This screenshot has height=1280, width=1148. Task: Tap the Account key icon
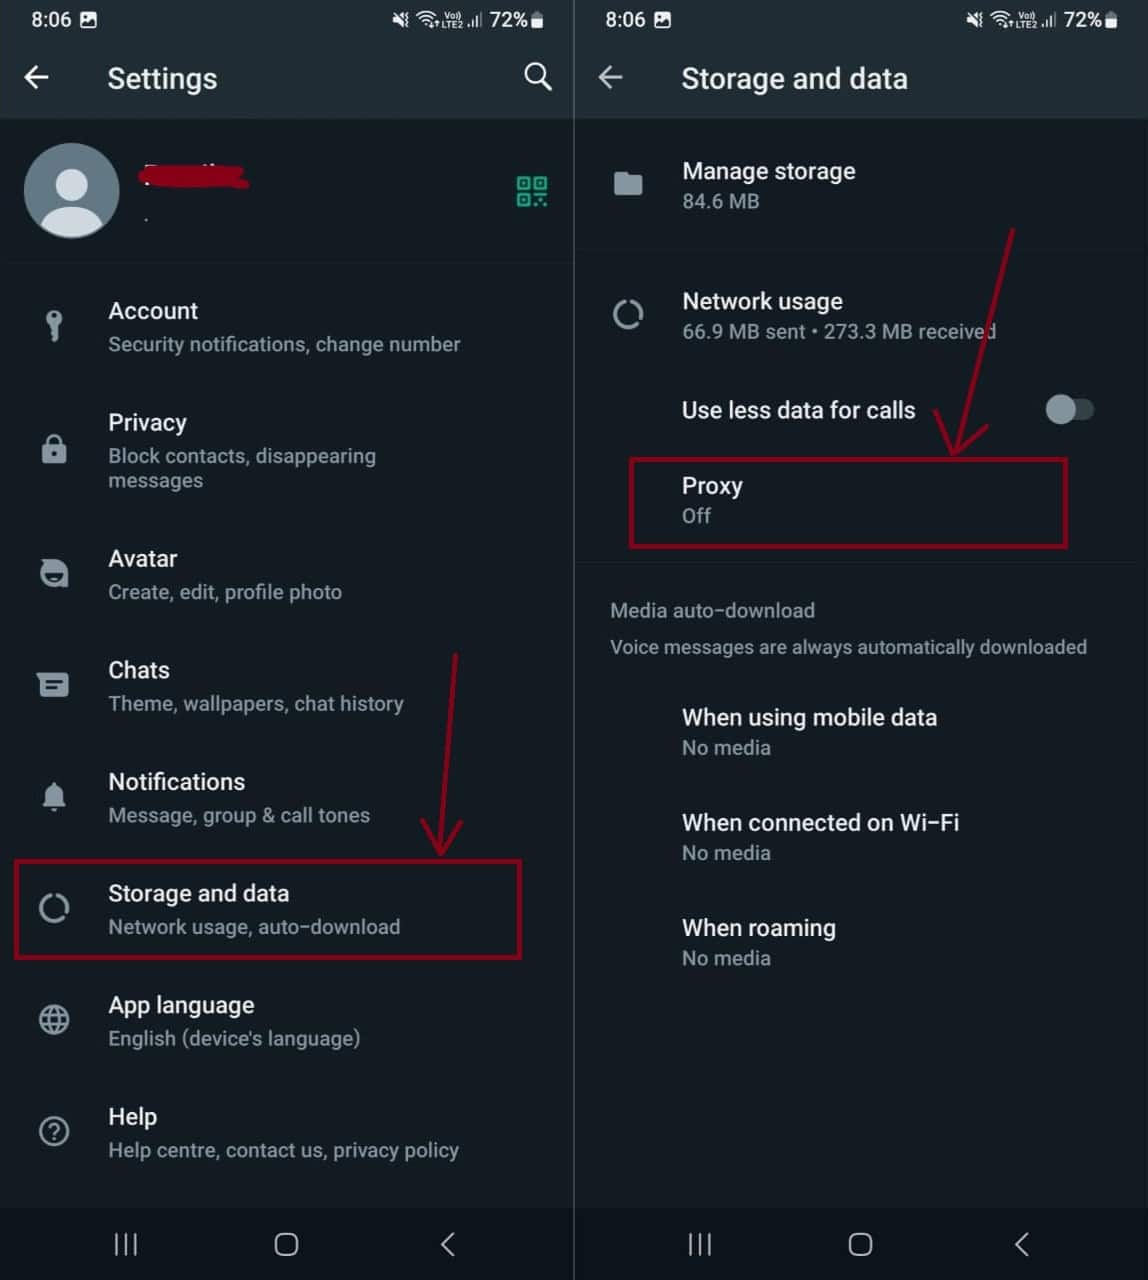click(54, 326)
